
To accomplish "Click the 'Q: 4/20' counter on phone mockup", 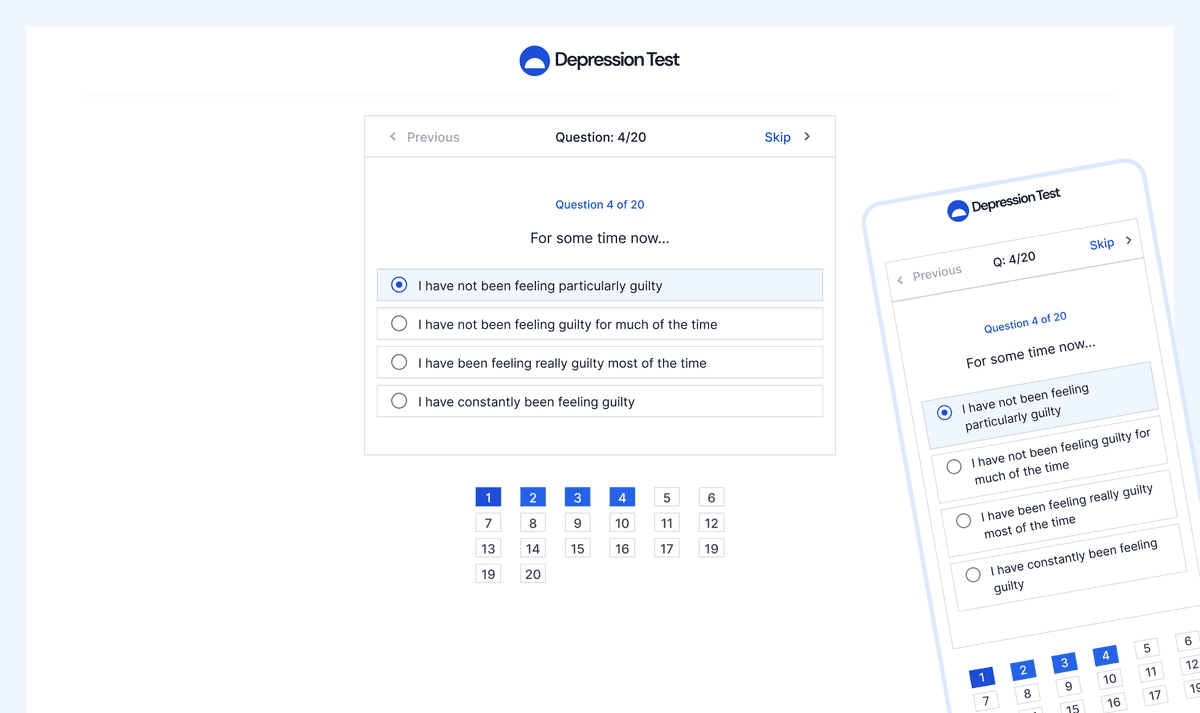I will tap(1014, 259).
